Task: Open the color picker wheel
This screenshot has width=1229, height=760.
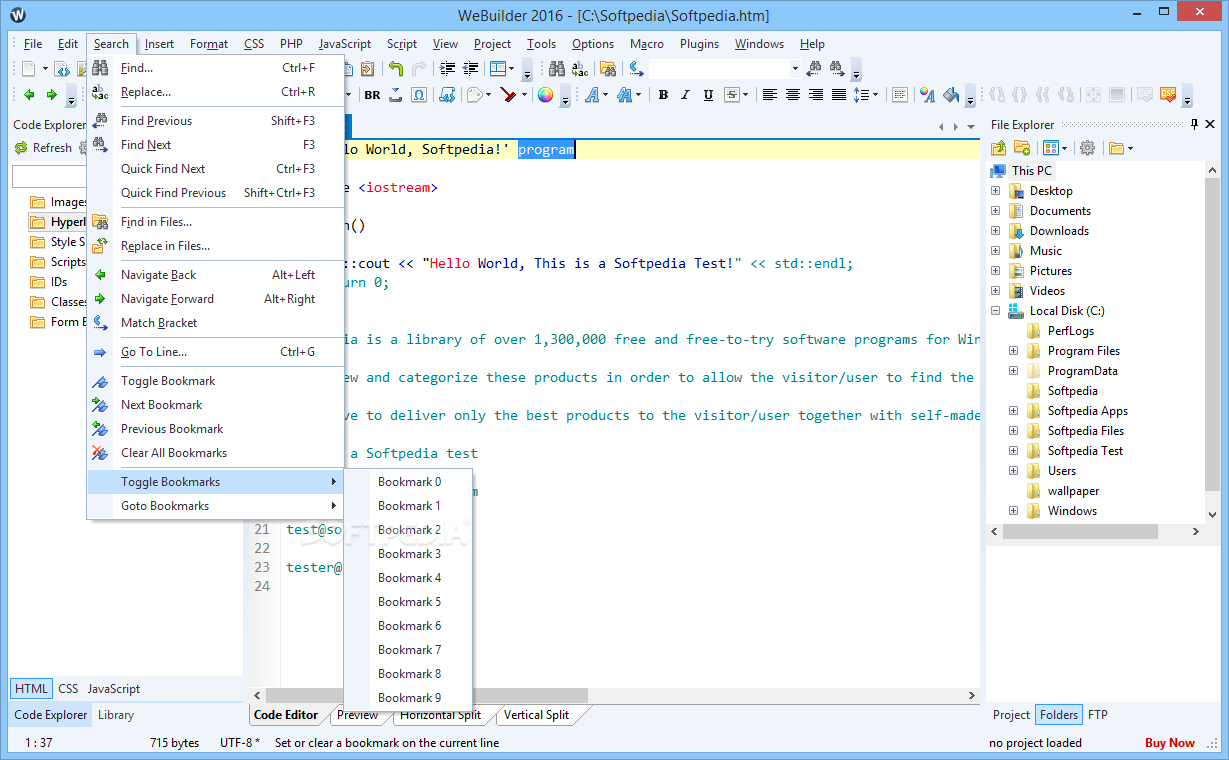Action: click(545, 95)
